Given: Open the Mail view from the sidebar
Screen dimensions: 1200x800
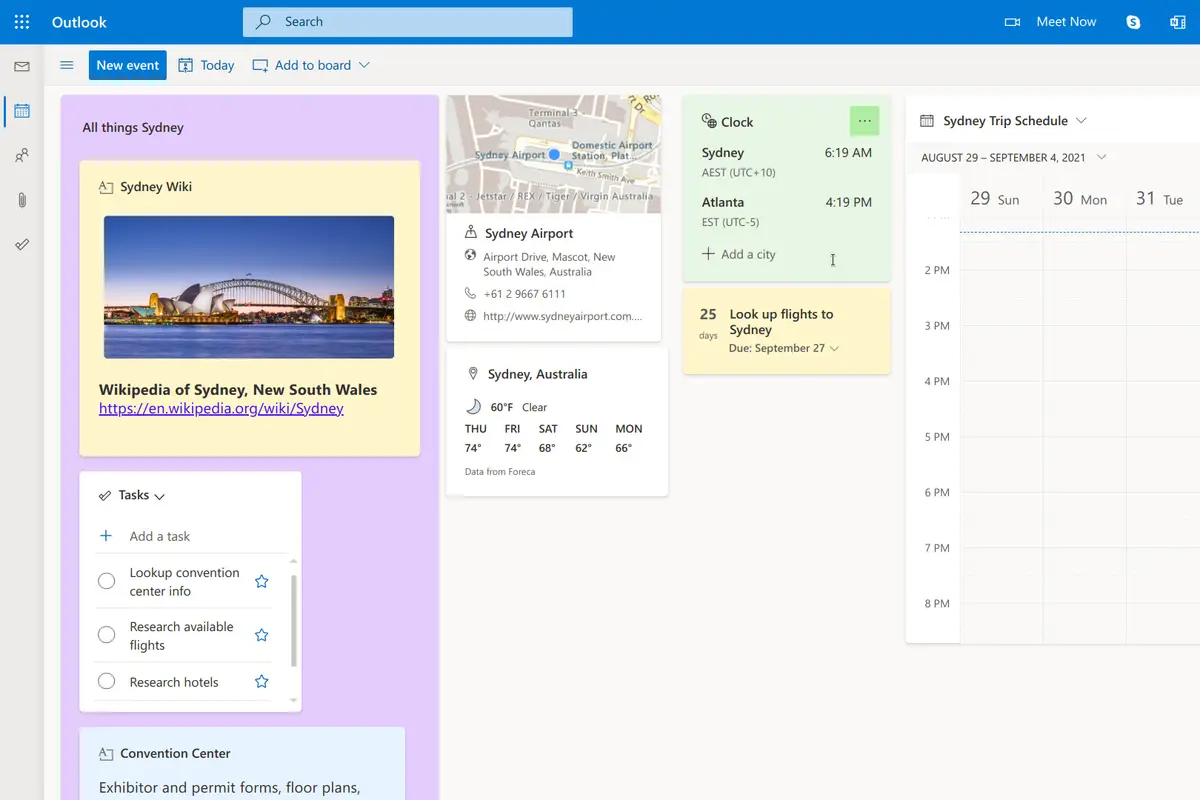Looking at the screenshot, I should click(22, 66).
